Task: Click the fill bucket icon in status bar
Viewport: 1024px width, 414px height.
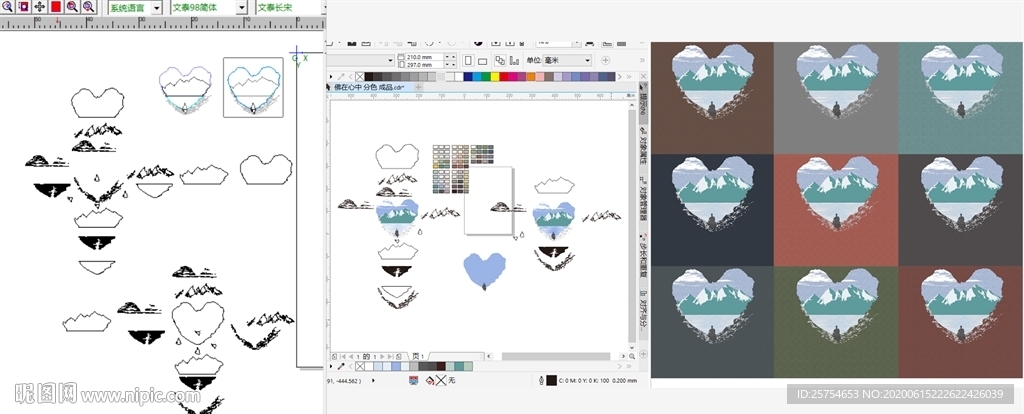Action: pyautogui.click(x=430, y=381)
